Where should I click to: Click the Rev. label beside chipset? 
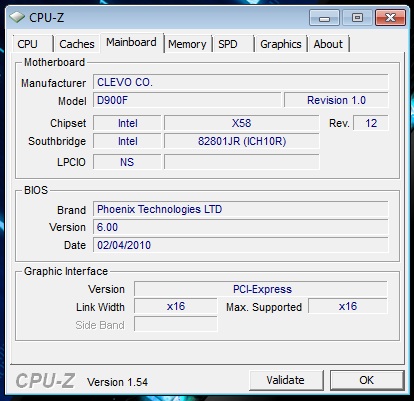tap(339, 123)
